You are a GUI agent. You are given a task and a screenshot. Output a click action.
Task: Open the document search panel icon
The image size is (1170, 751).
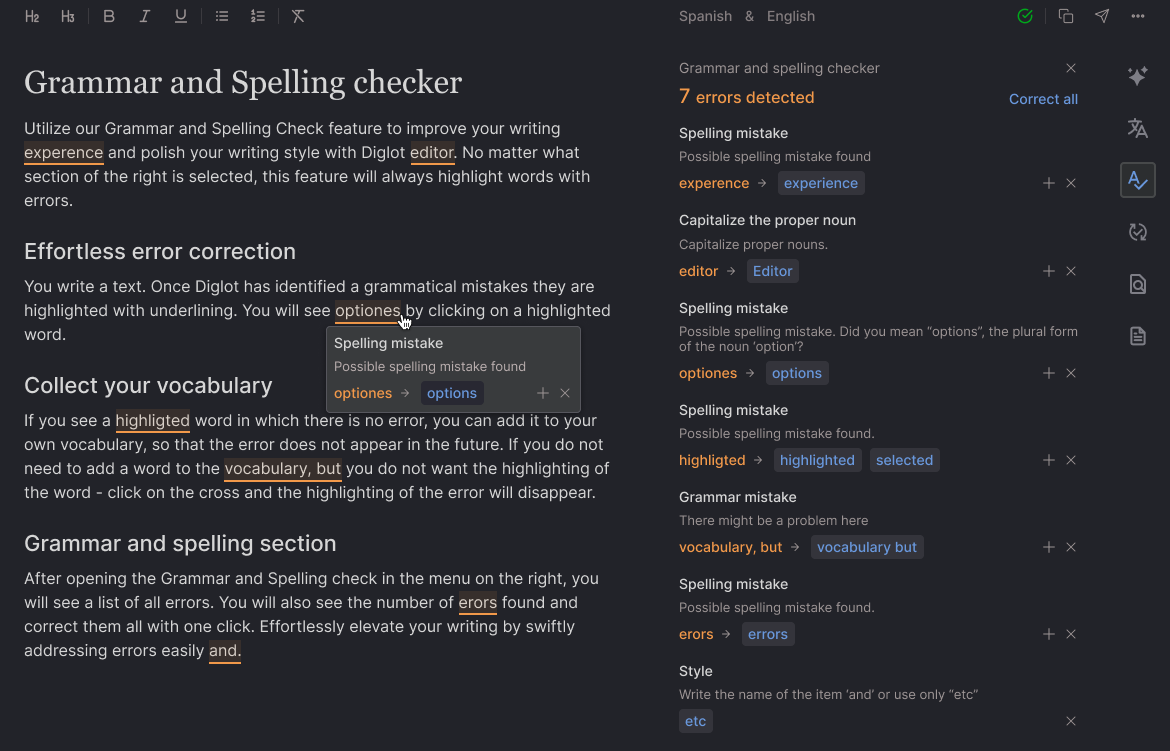tap(1138, 284)
